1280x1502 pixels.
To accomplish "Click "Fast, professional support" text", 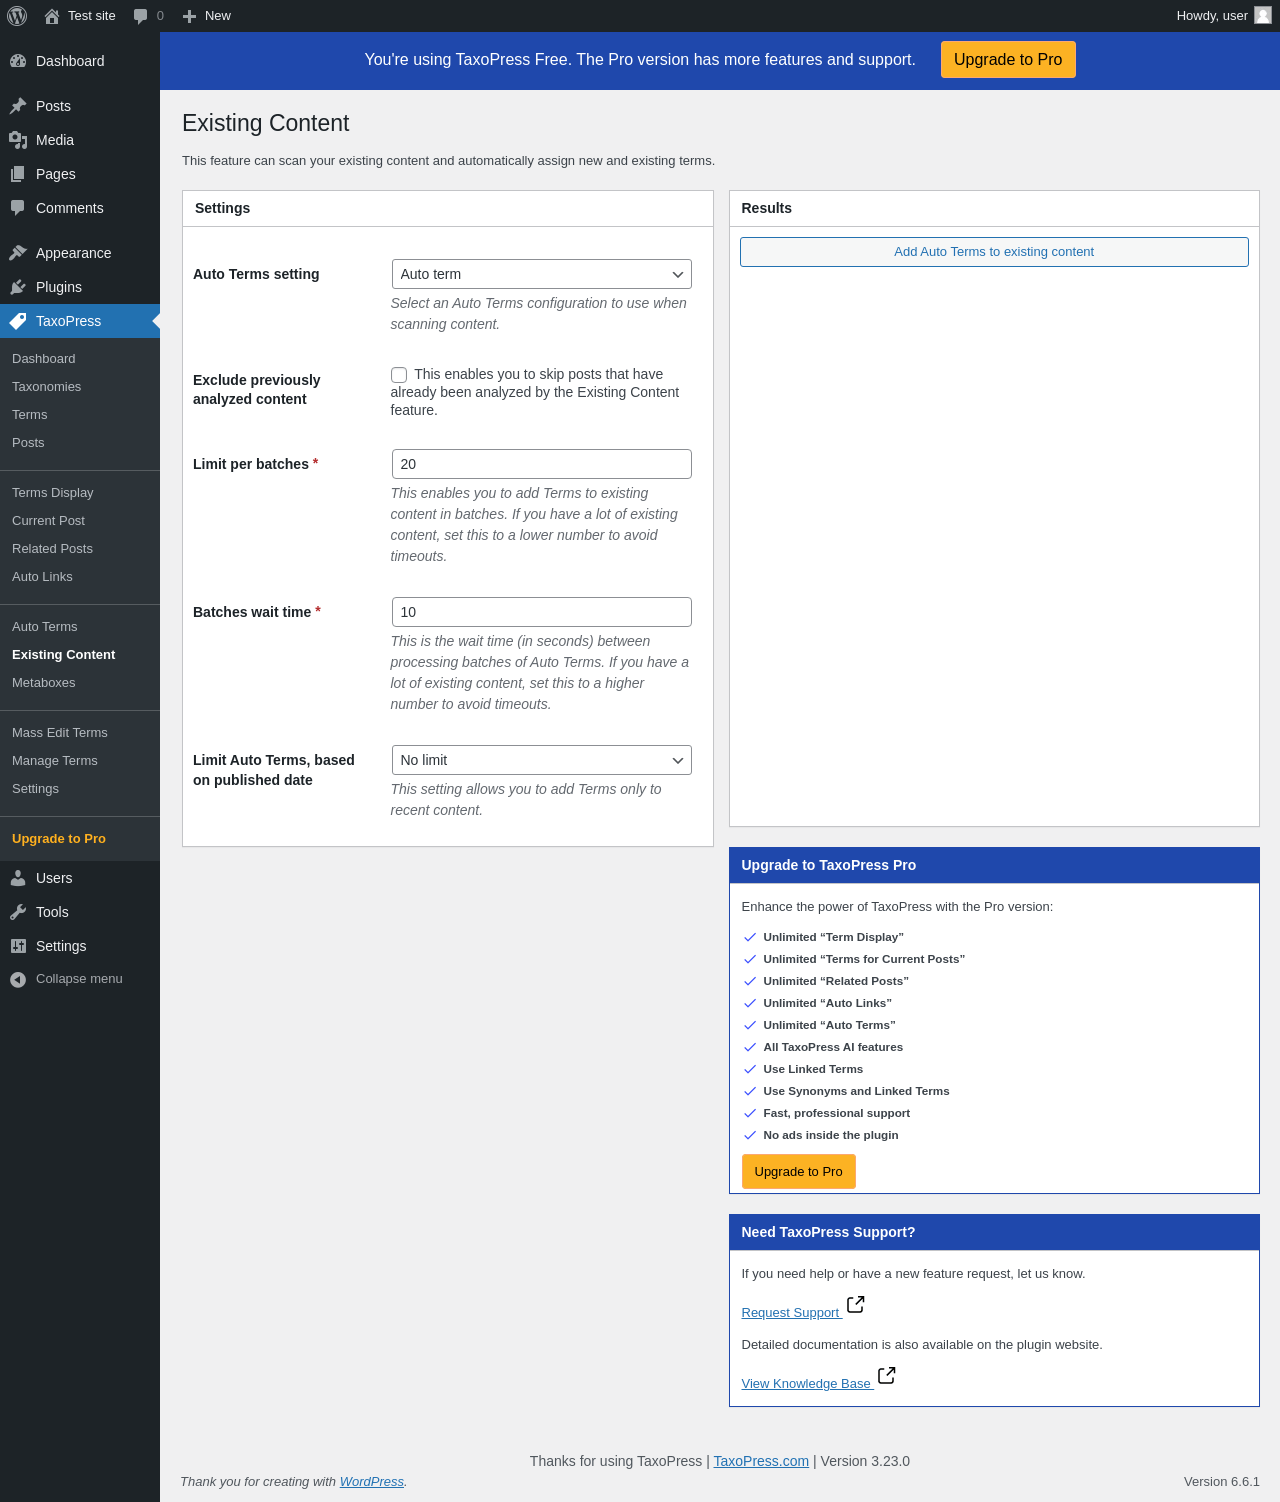I will pos(837,1113).
